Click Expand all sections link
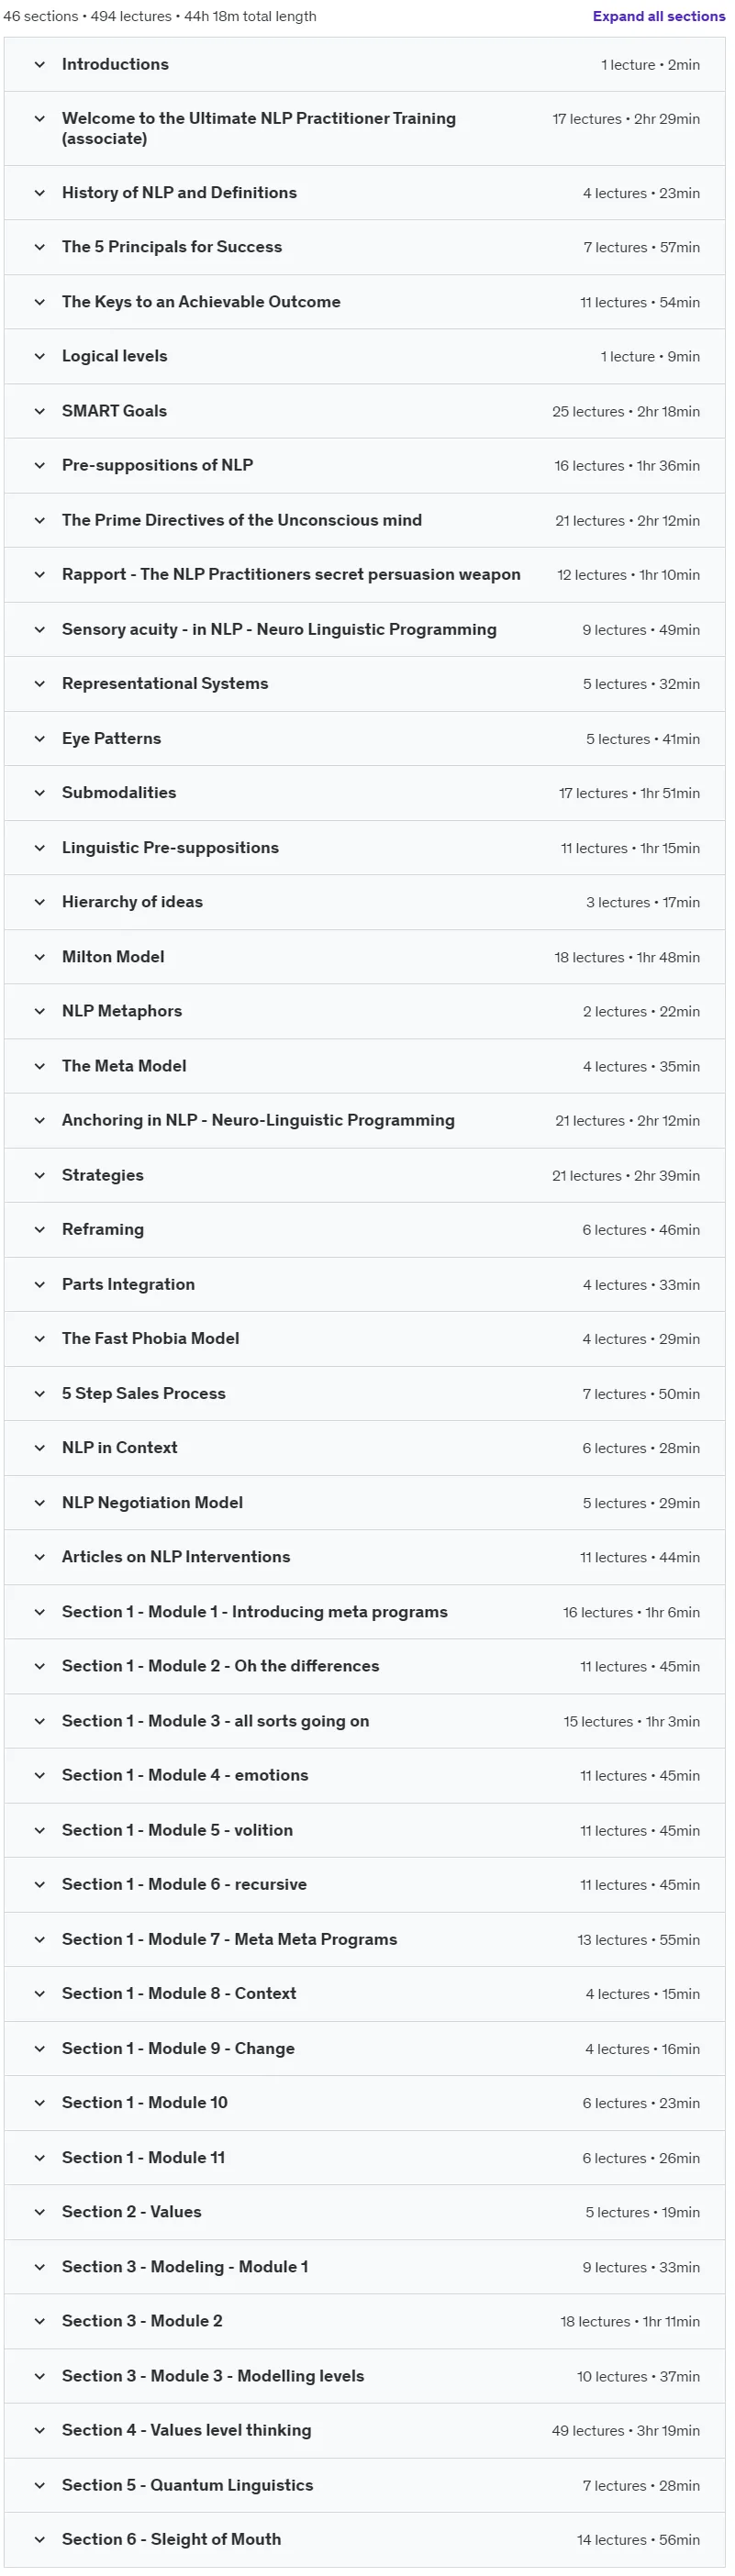Screen dimensions: 735x2576 [x=658, y=16]
